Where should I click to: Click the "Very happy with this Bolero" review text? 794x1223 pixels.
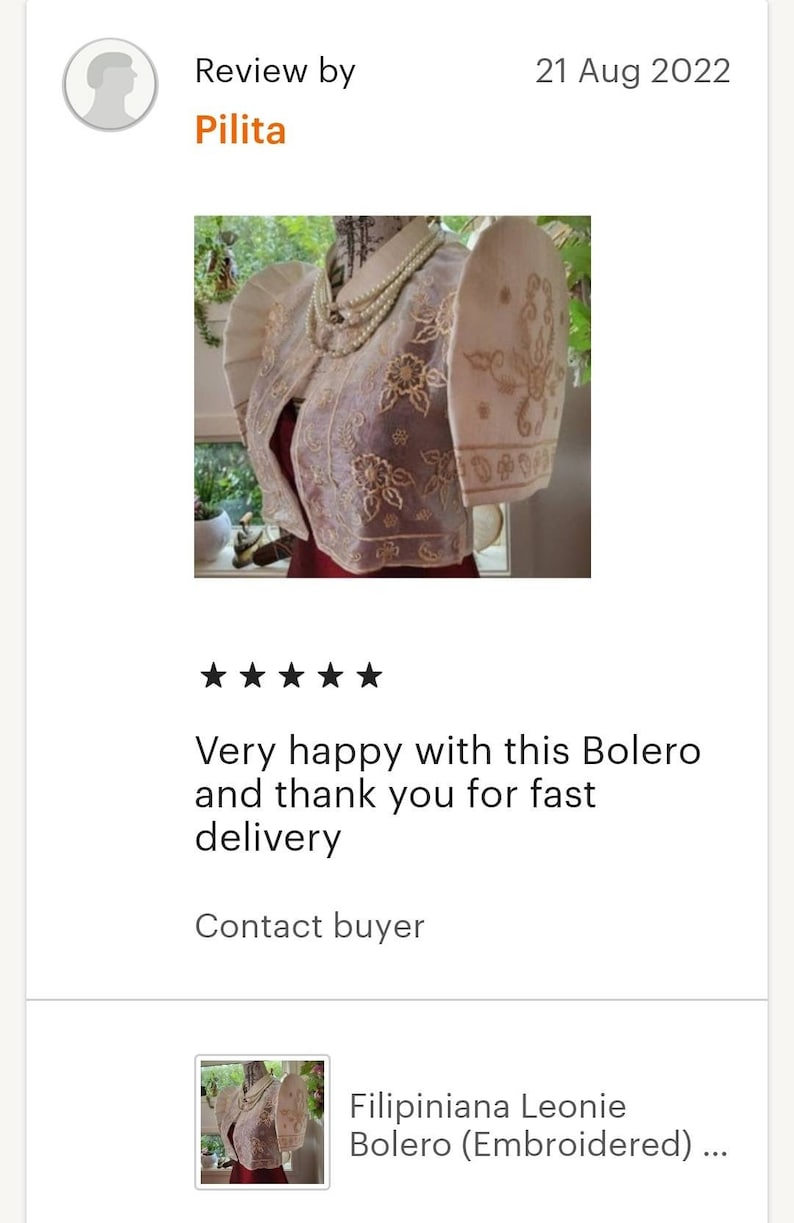[447, 750]
